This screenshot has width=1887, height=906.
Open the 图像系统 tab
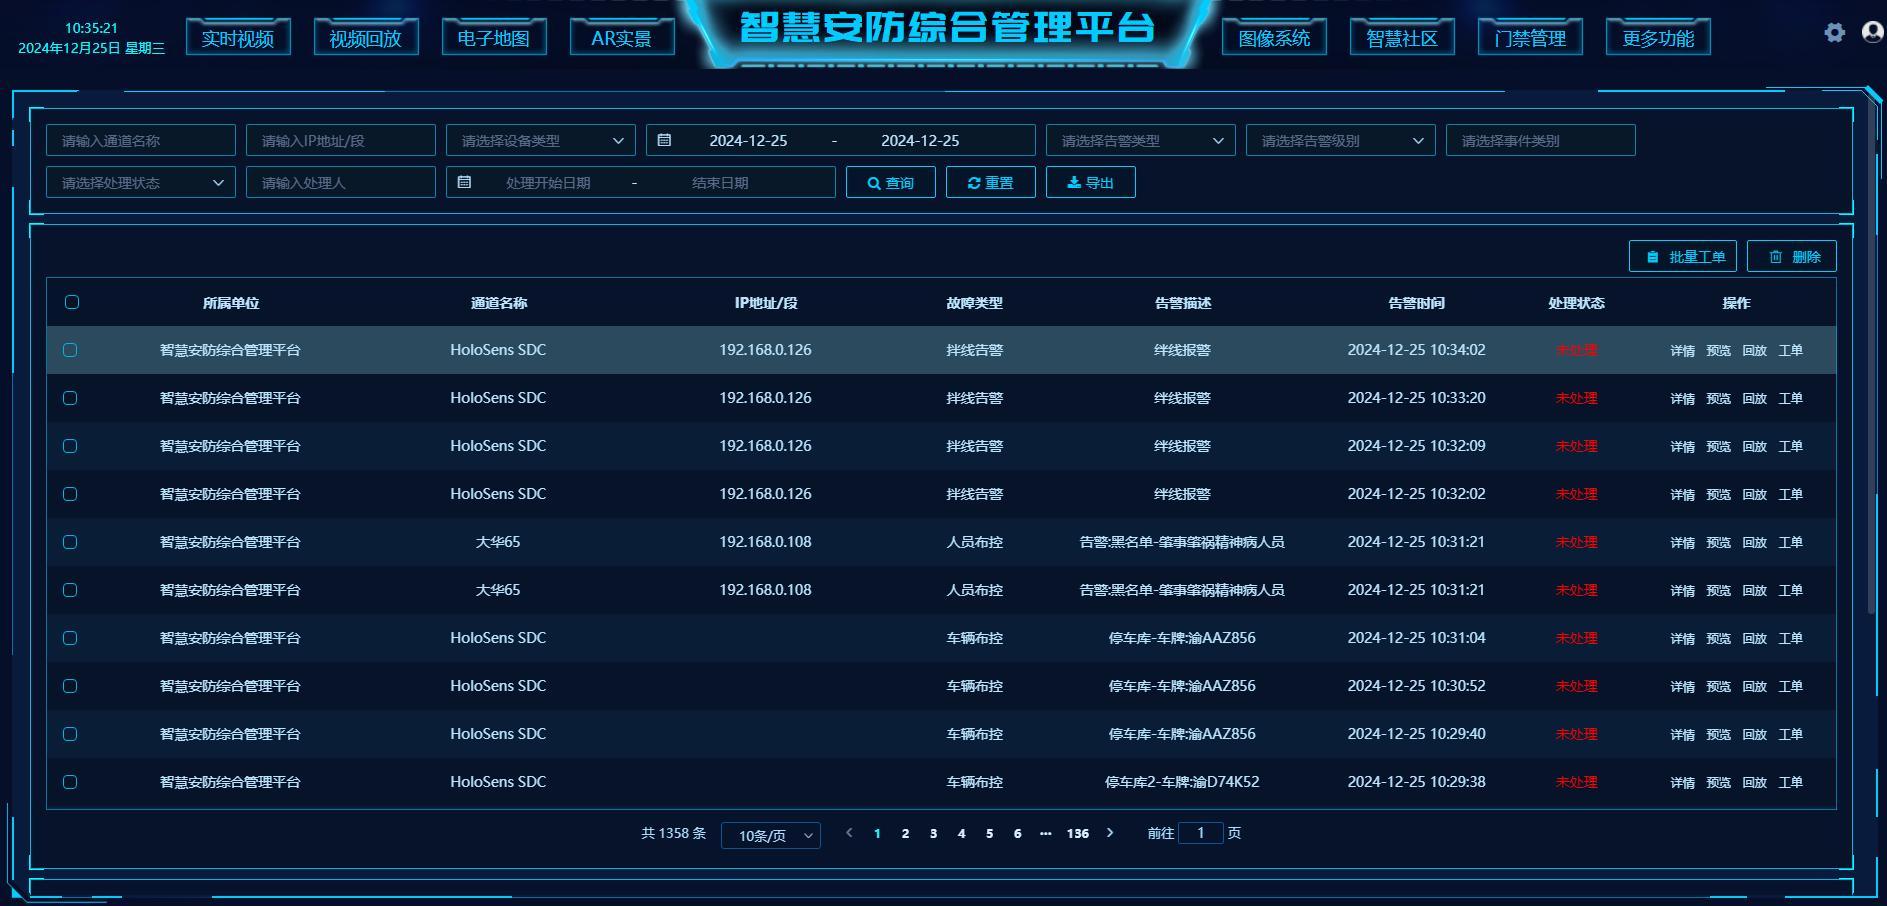tap(1274, 38)
